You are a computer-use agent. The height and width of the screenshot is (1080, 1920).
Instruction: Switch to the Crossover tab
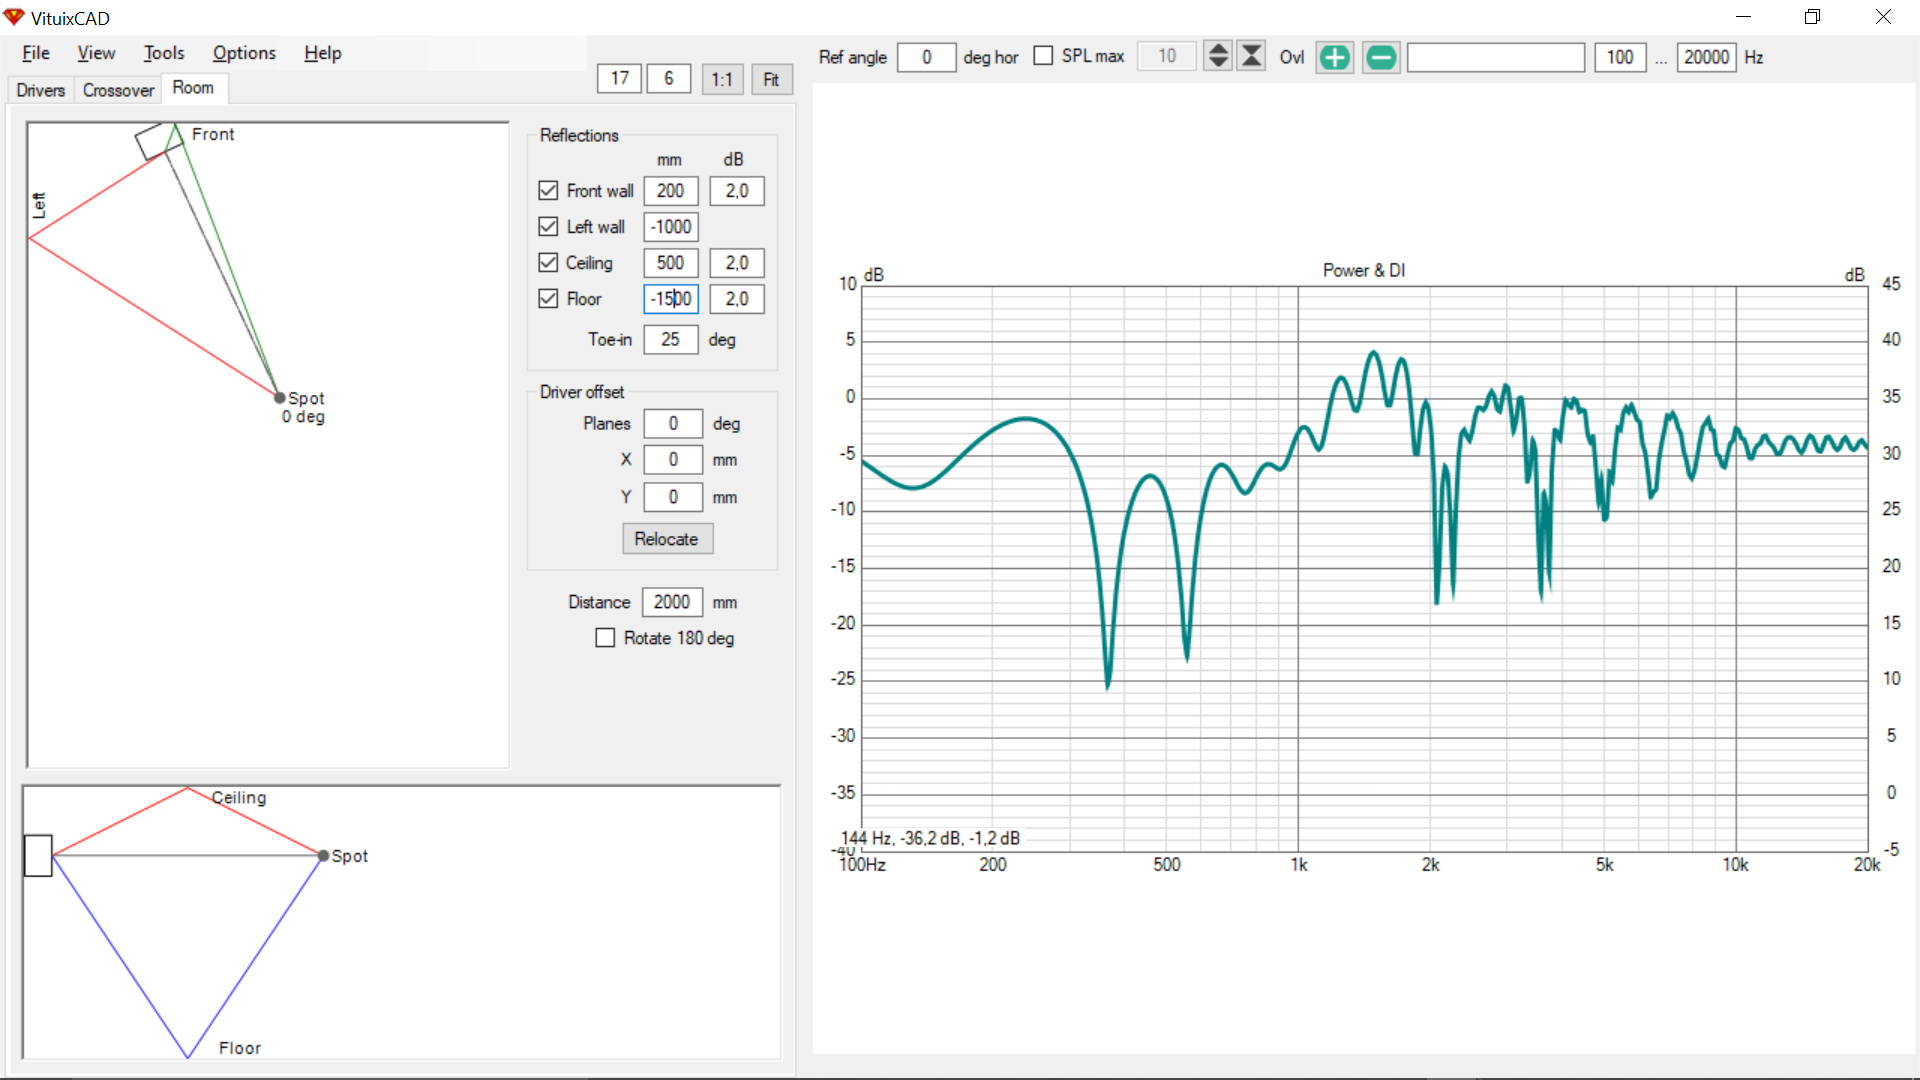pyautogui.click(x=118, y=90)
